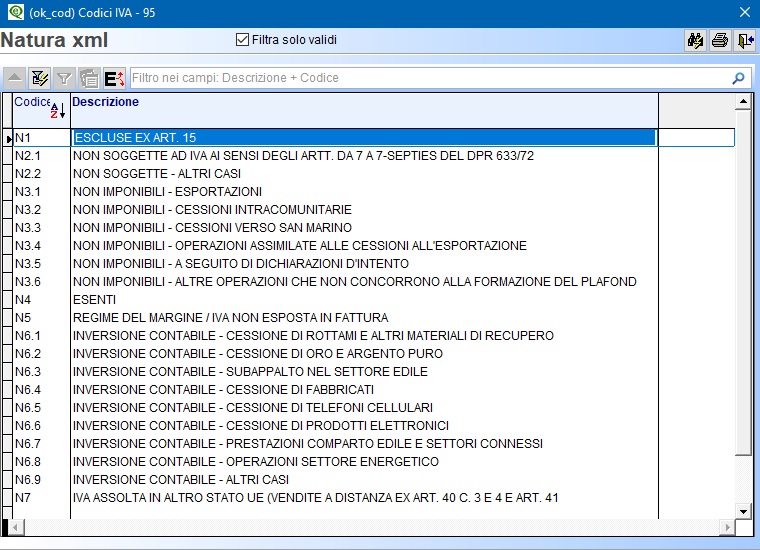The image size is (760, 550).
Task: Click the gray up-arrow toolbar icon
Action: point(15,78)
